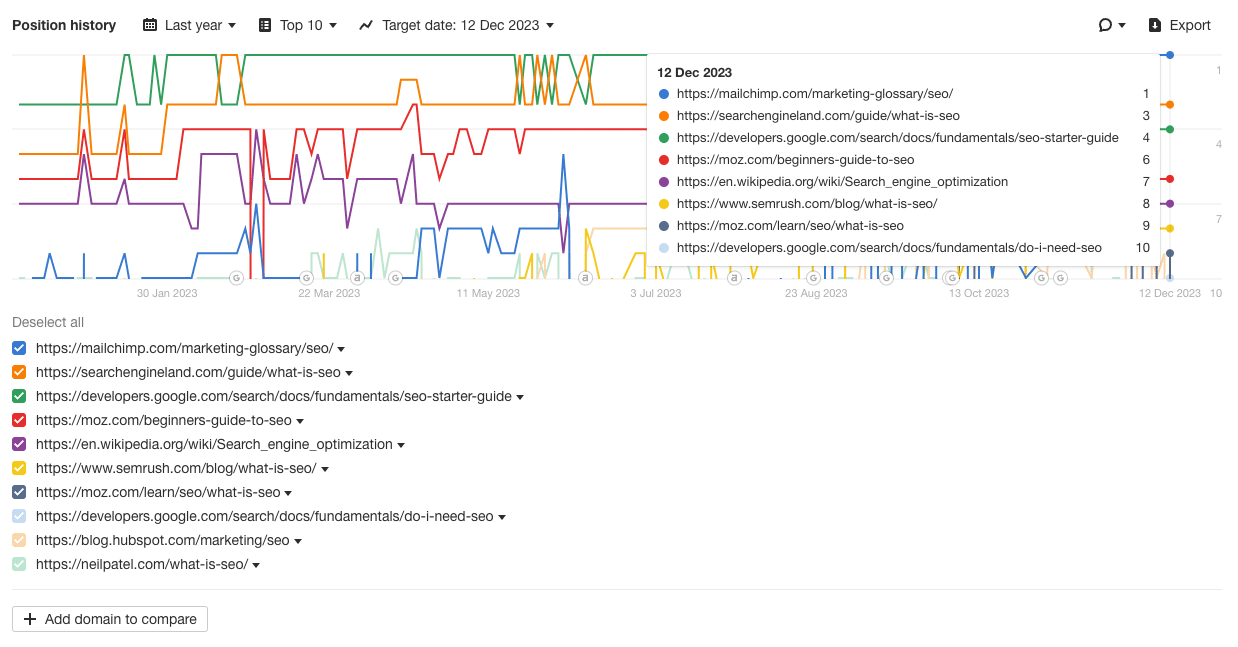The height and width of the screenshot is (647, 1238).
Task: Open the Top 10 positions dropdown
Action: pyautogui.click(x=297, y=25)
